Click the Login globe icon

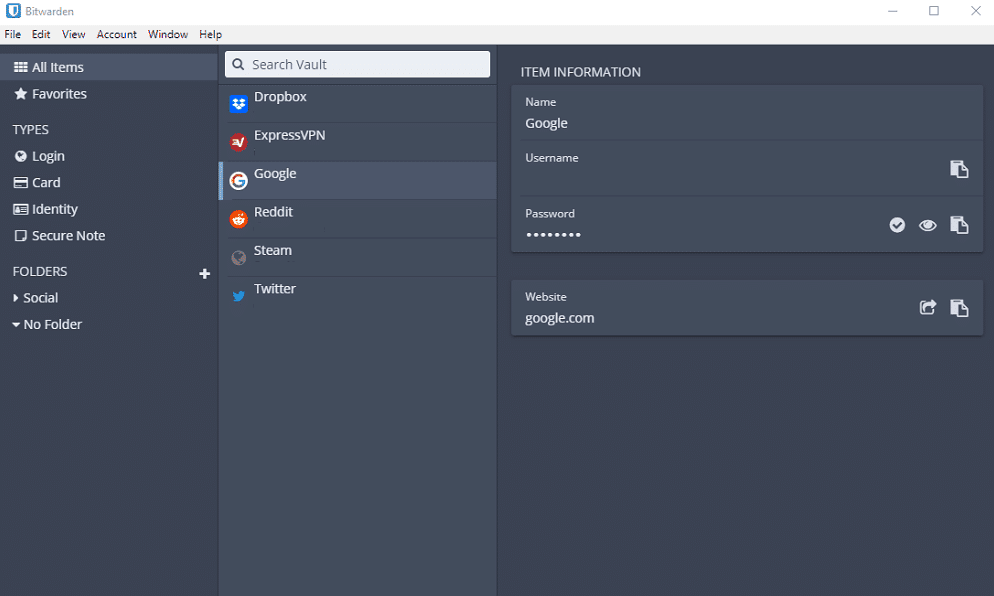(x=20, y=156)
